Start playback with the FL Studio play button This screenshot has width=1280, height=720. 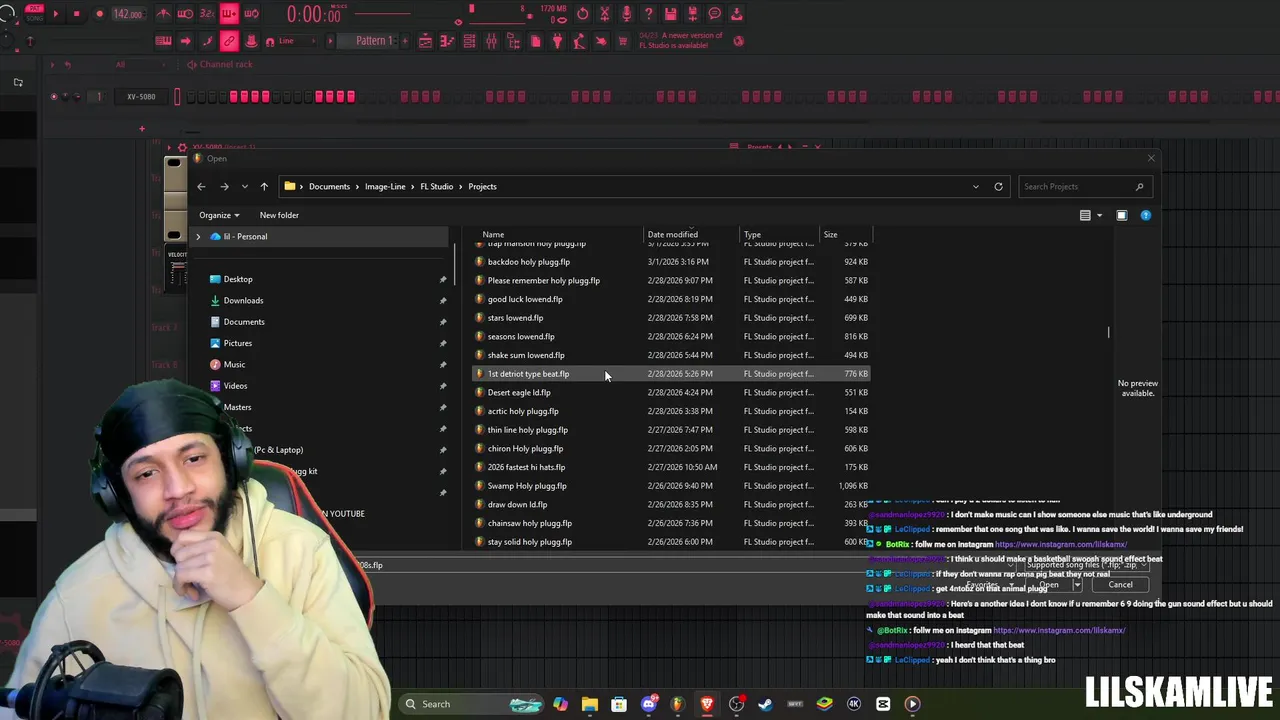click(x=54, y=14)
